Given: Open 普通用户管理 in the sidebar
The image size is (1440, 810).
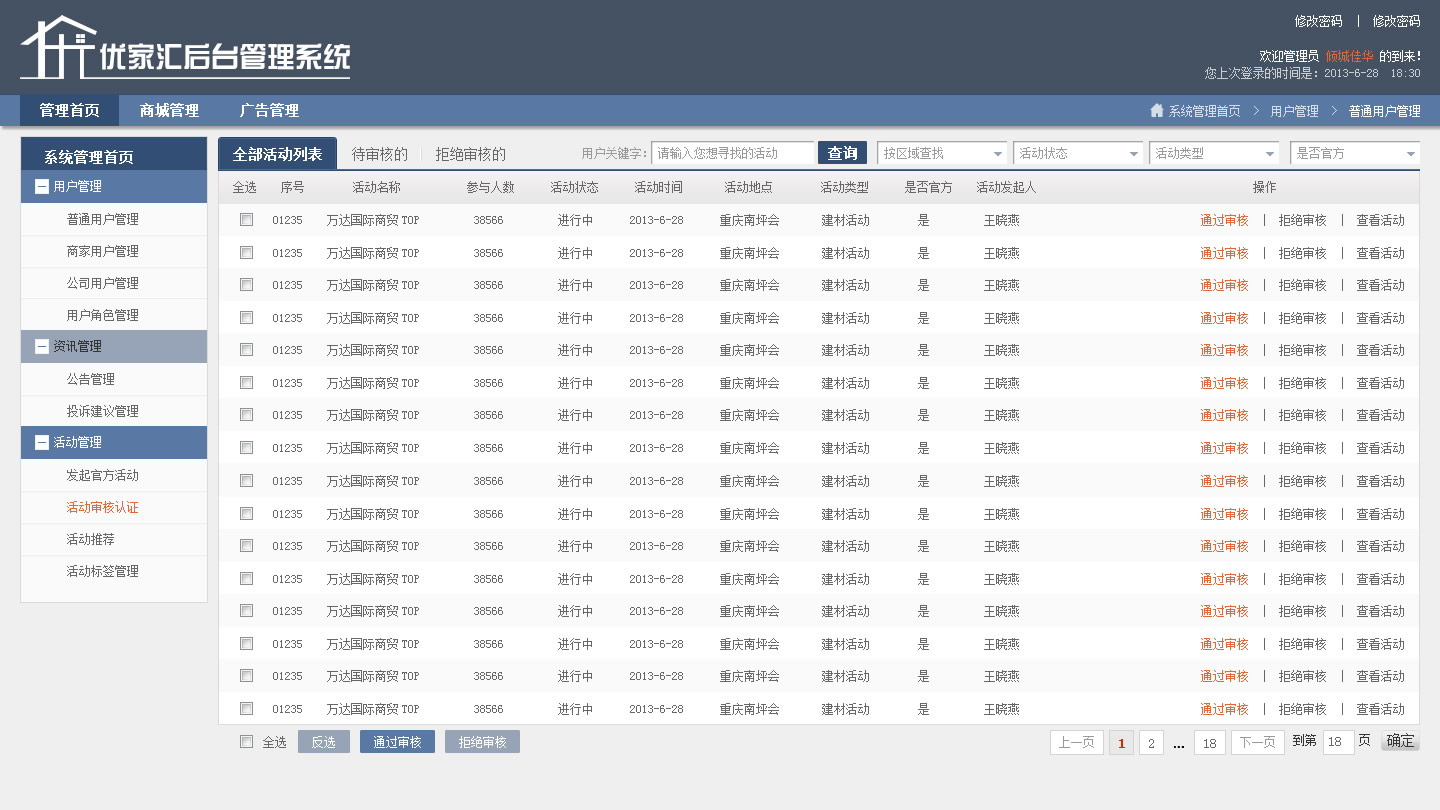Looking at the screenshot, I should [103, 219].
